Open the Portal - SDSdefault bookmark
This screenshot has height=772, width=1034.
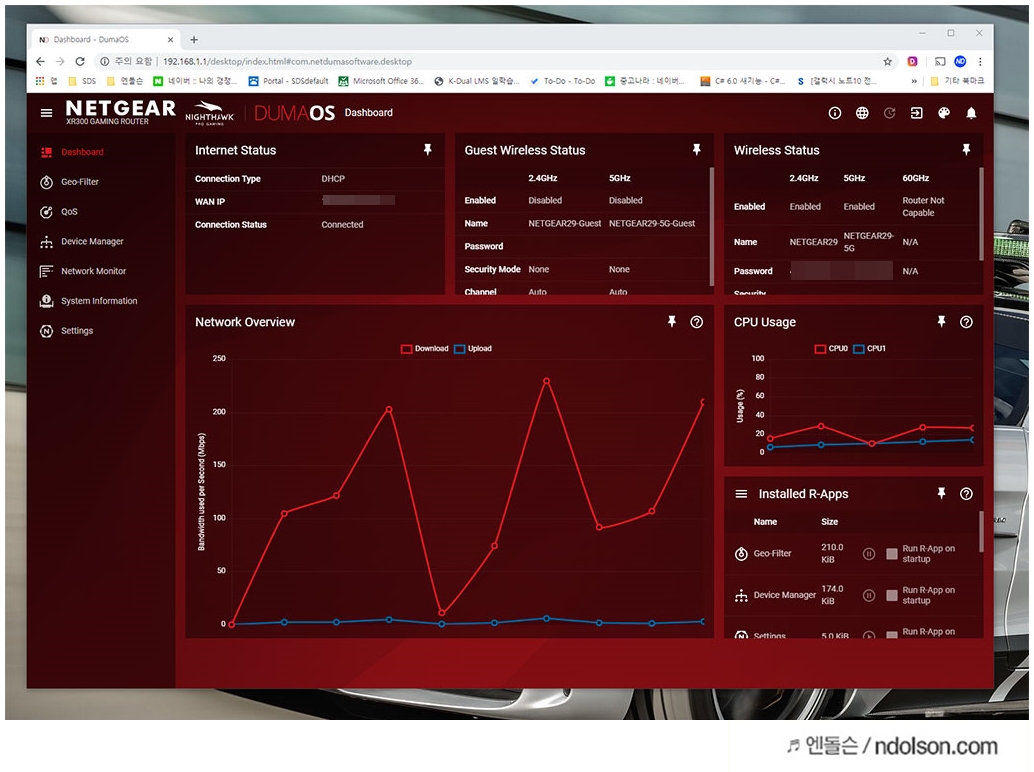tap(288, 81)
